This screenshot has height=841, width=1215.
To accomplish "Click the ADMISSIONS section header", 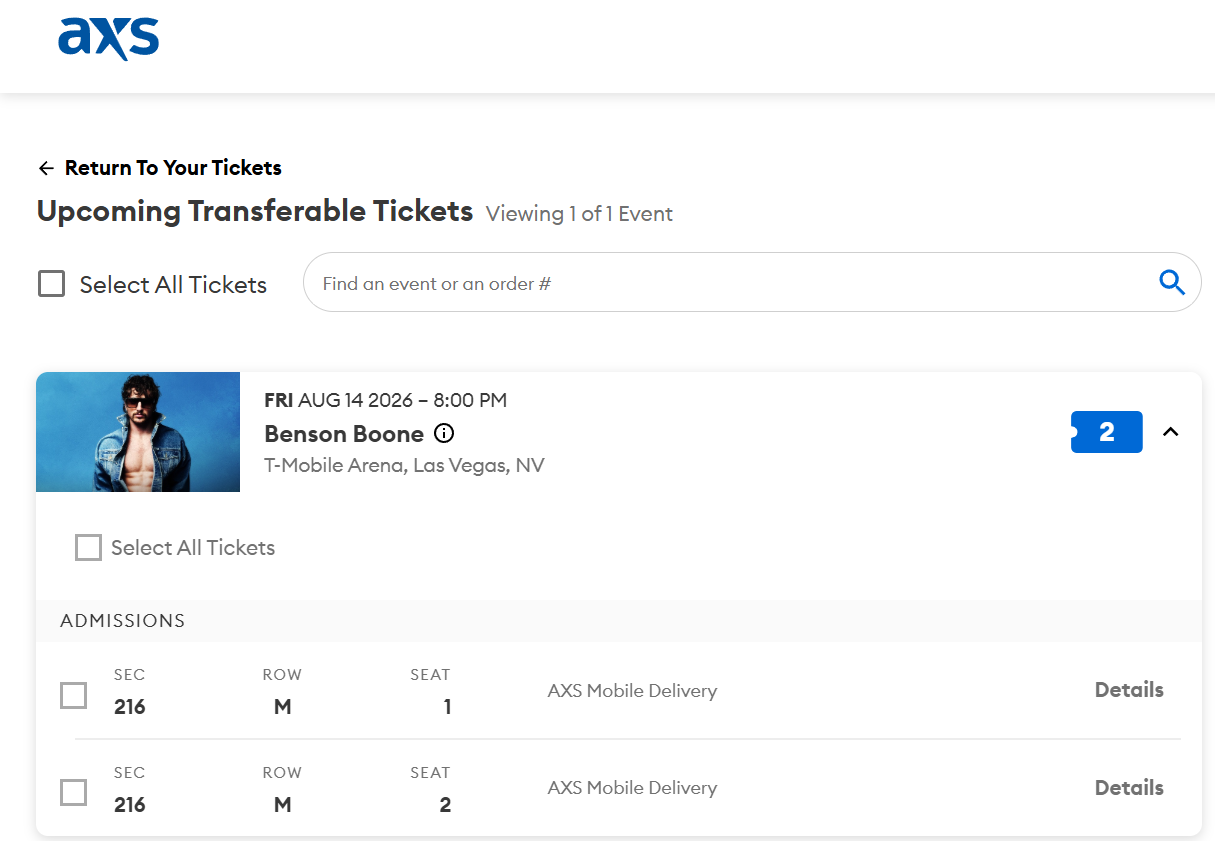I will pos(123,621).
